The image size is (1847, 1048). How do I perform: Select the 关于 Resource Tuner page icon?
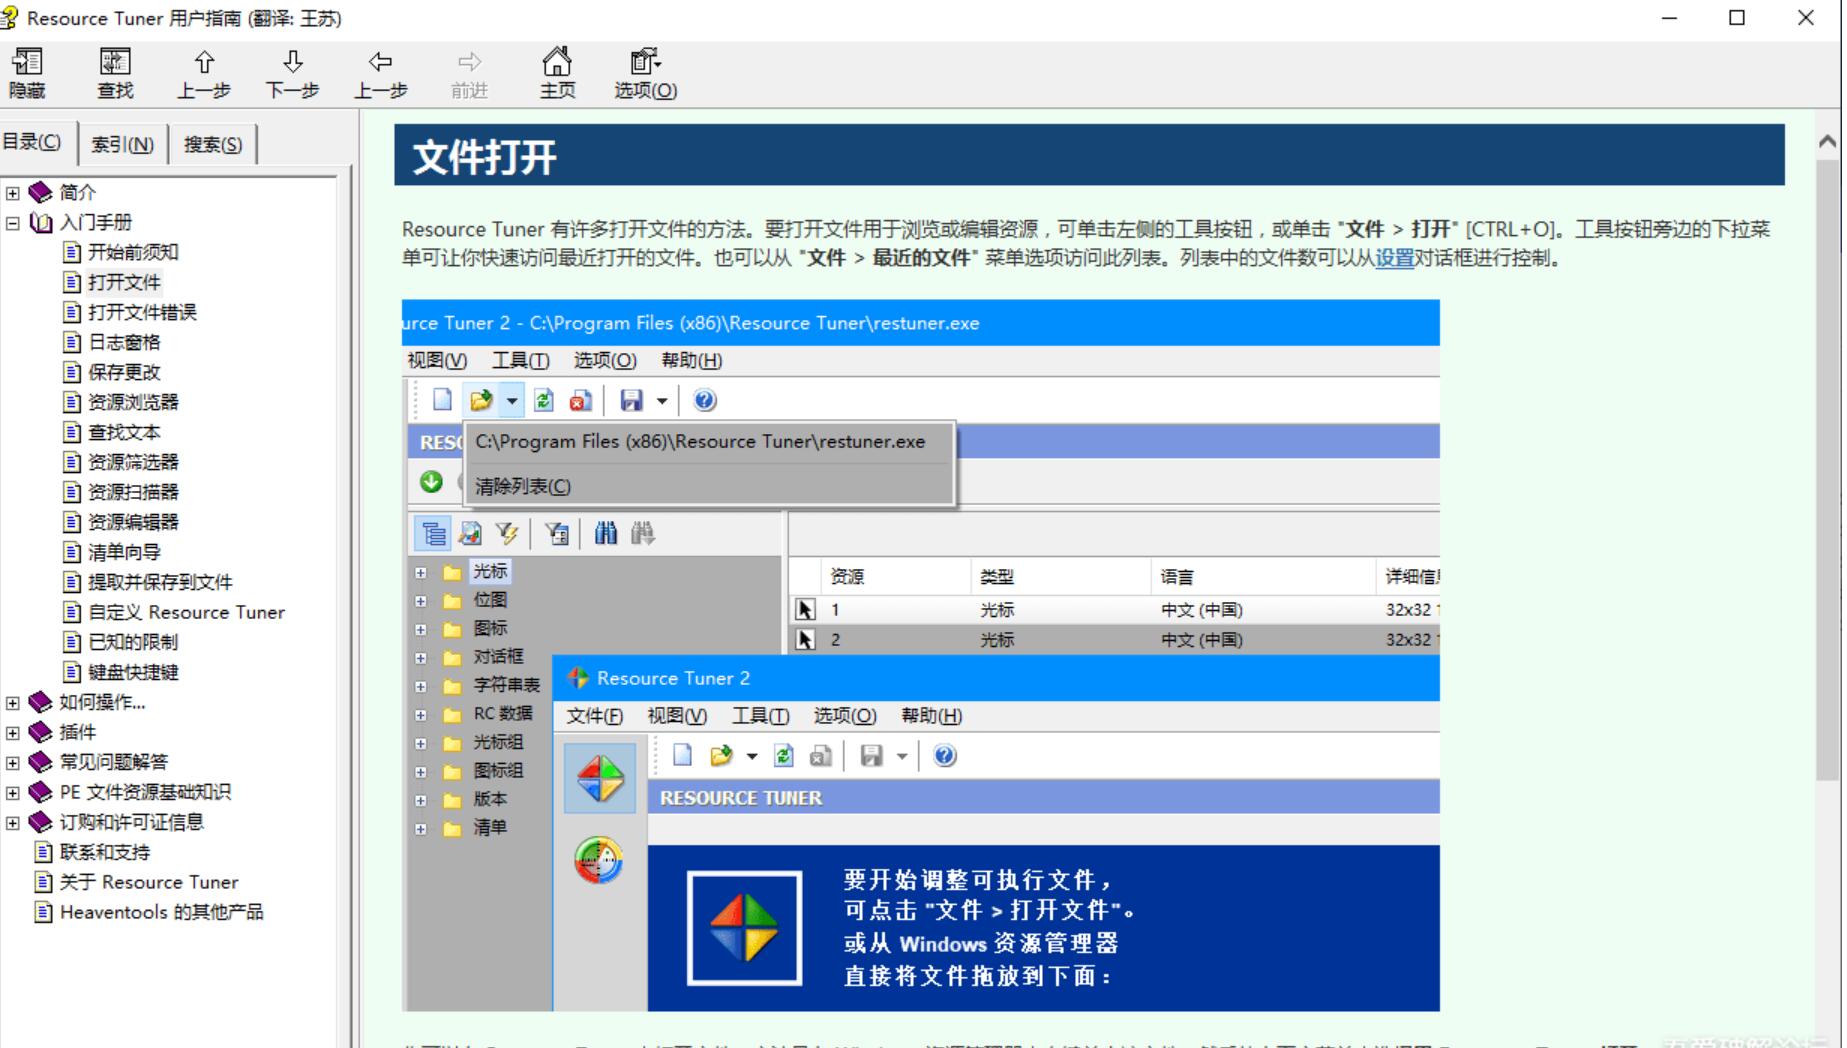pyautogui.click(x=43, y=882)
